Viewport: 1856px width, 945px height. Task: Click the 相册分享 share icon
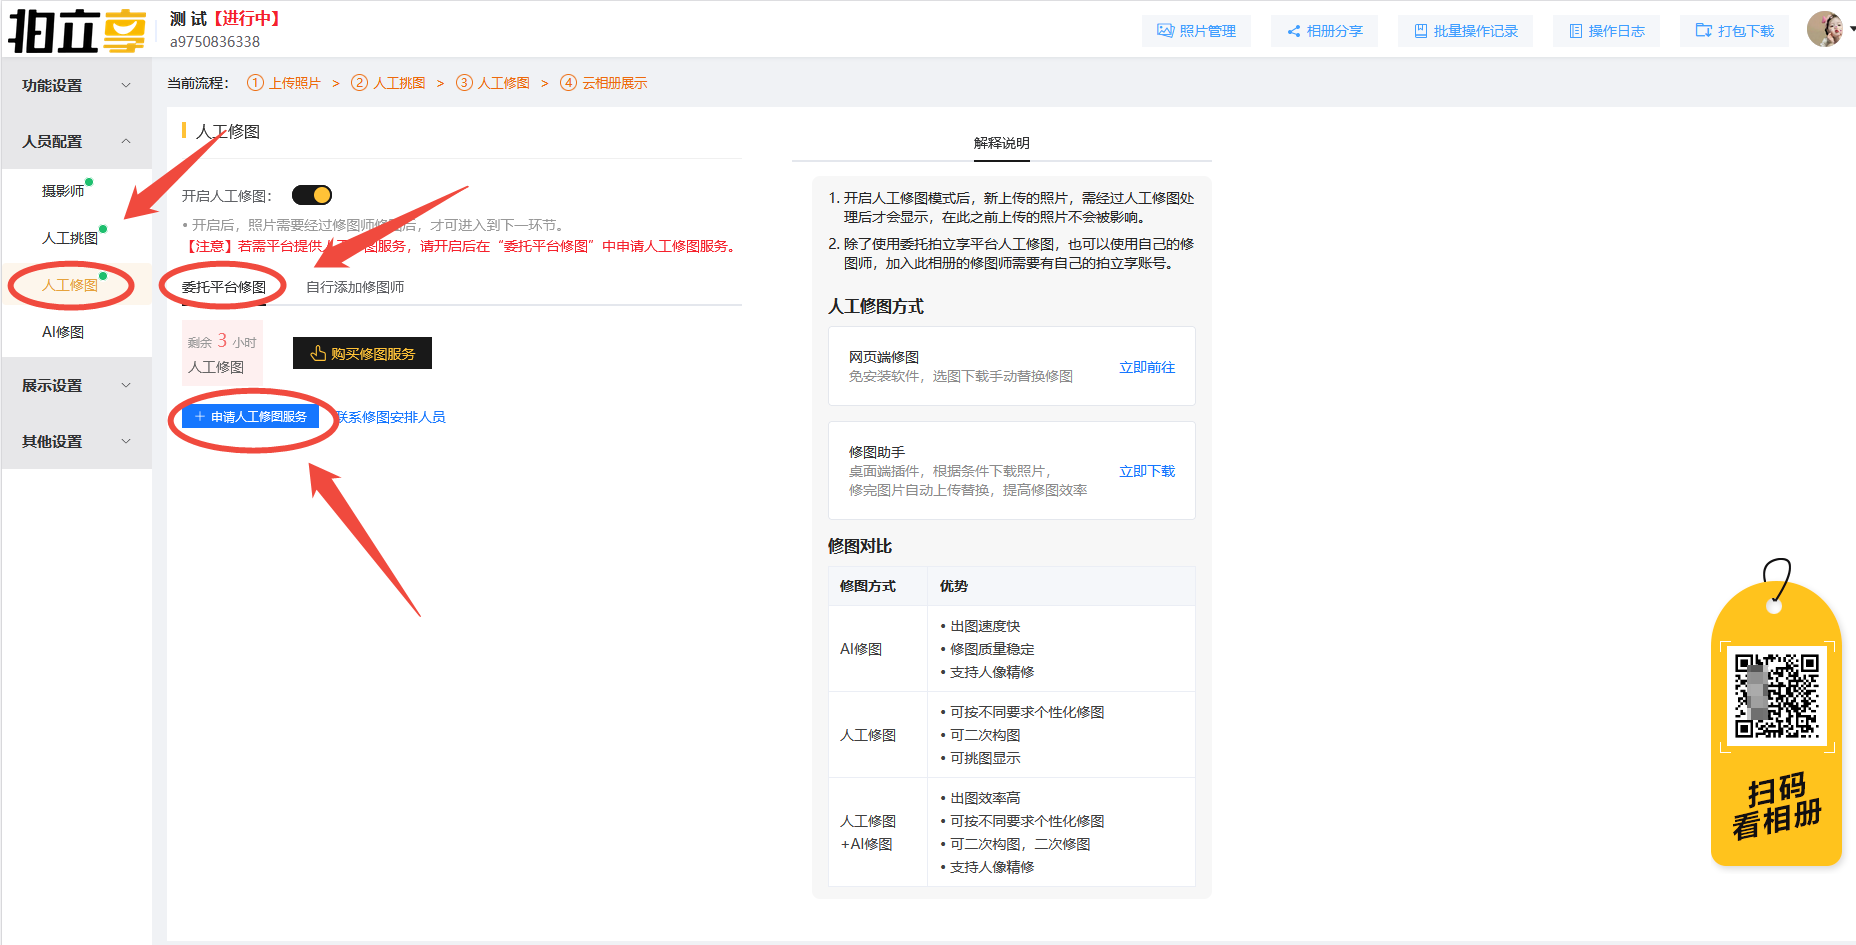pos(1294,31)
